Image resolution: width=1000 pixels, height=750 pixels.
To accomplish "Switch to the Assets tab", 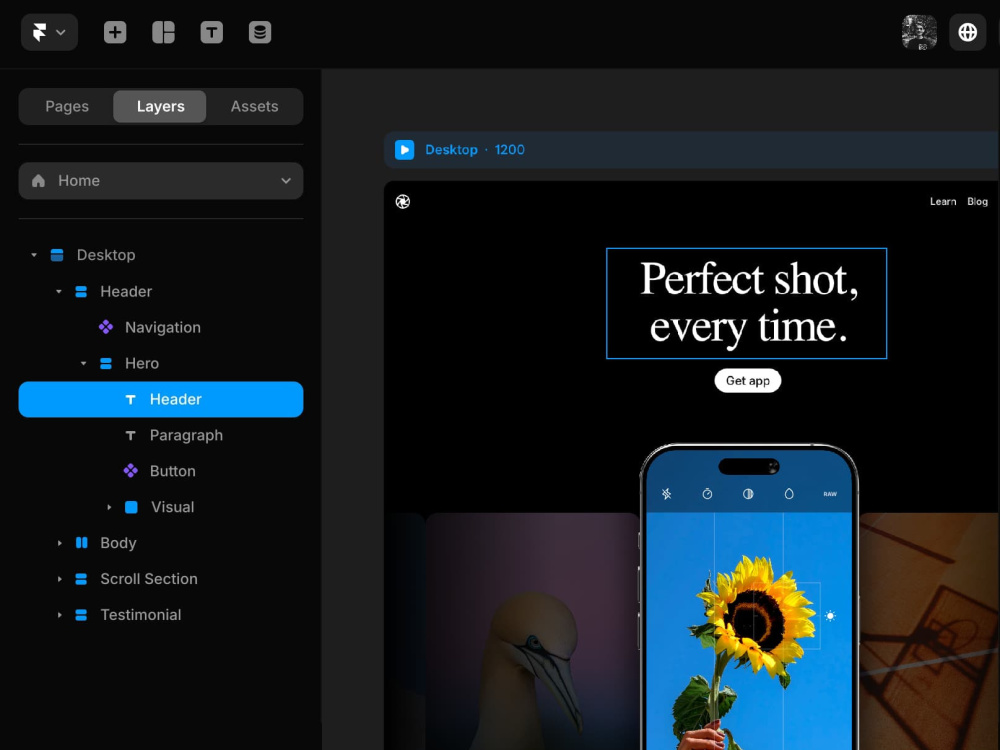I will (254, 107).
